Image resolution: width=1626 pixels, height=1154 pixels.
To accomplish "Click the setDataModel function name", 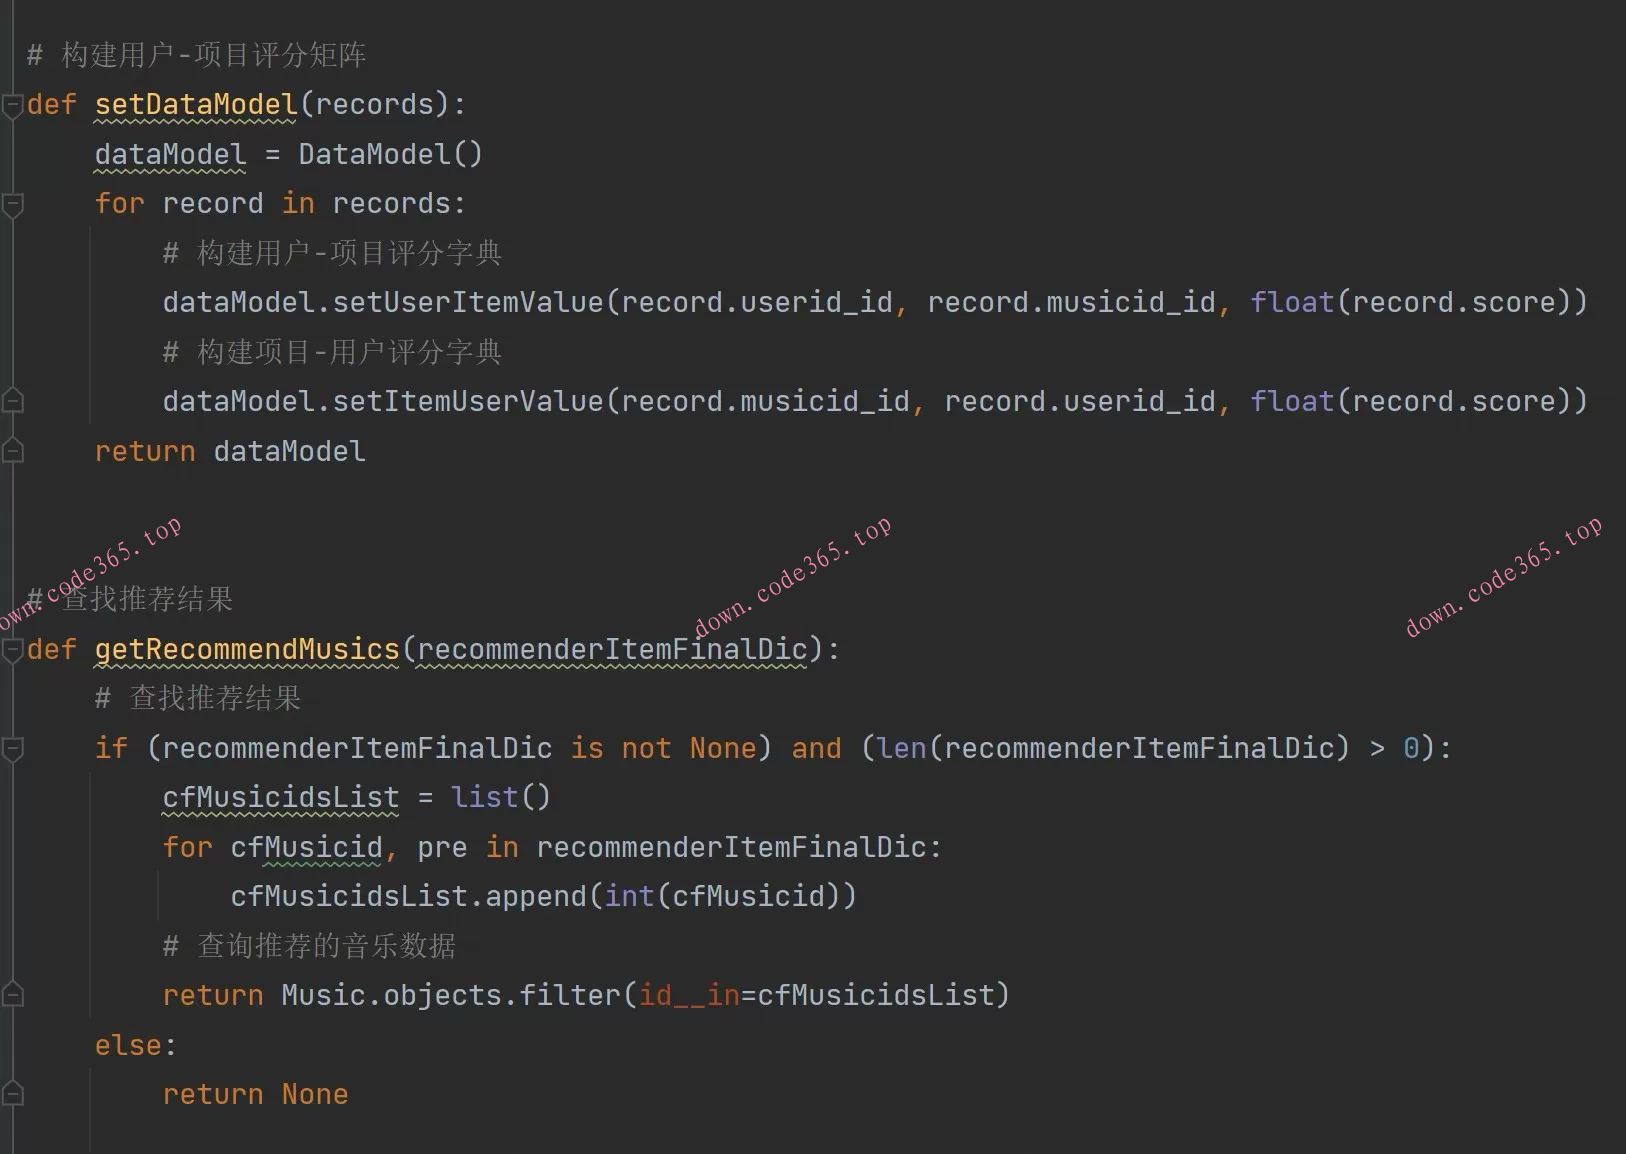I will tap(196, 105).
